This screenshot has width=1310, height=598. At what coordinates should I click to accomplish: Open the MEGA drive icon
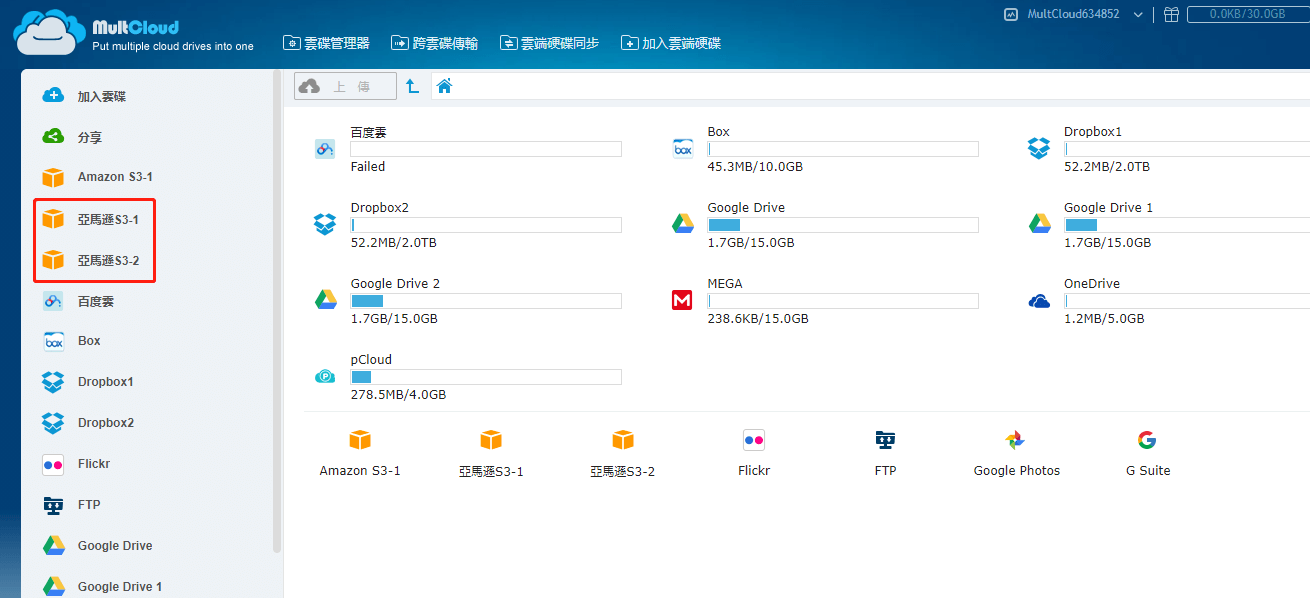tap(682, 300)
